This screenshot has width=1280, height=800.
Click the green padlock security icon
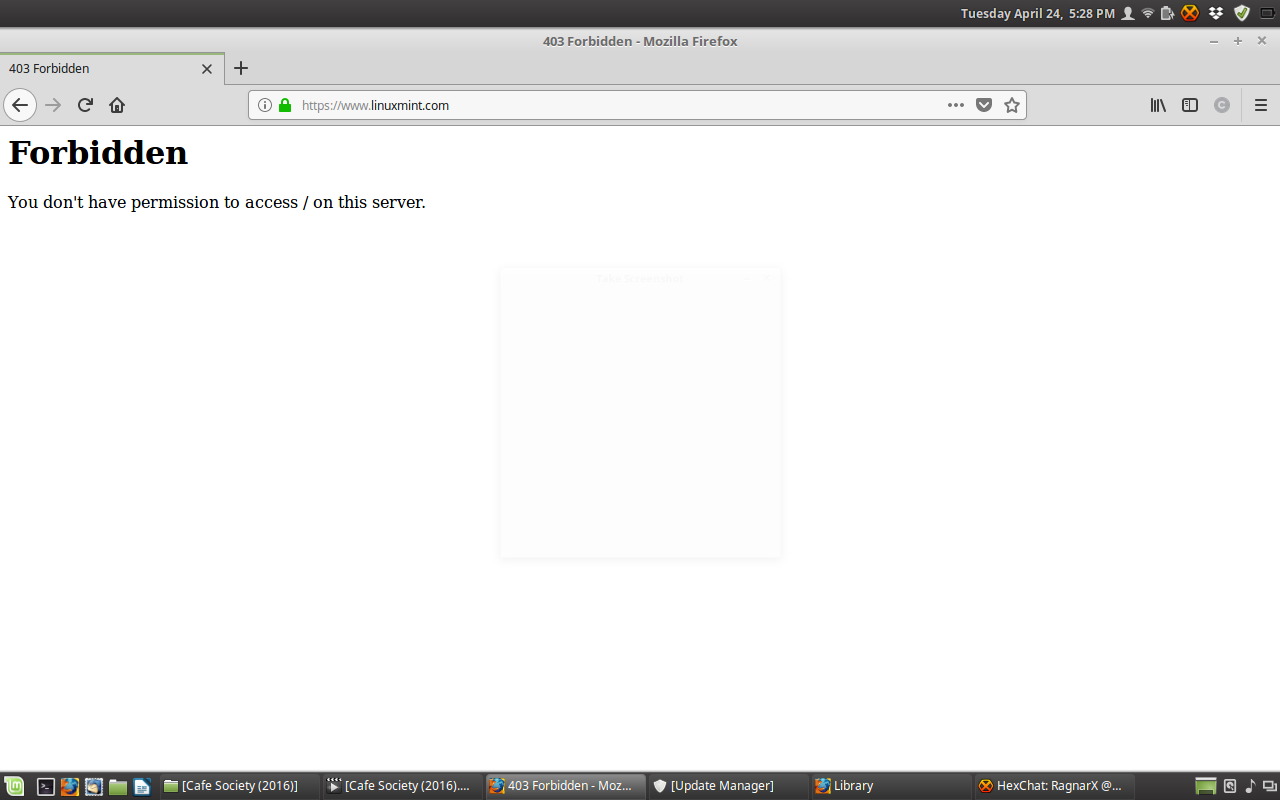click(285, 105)
